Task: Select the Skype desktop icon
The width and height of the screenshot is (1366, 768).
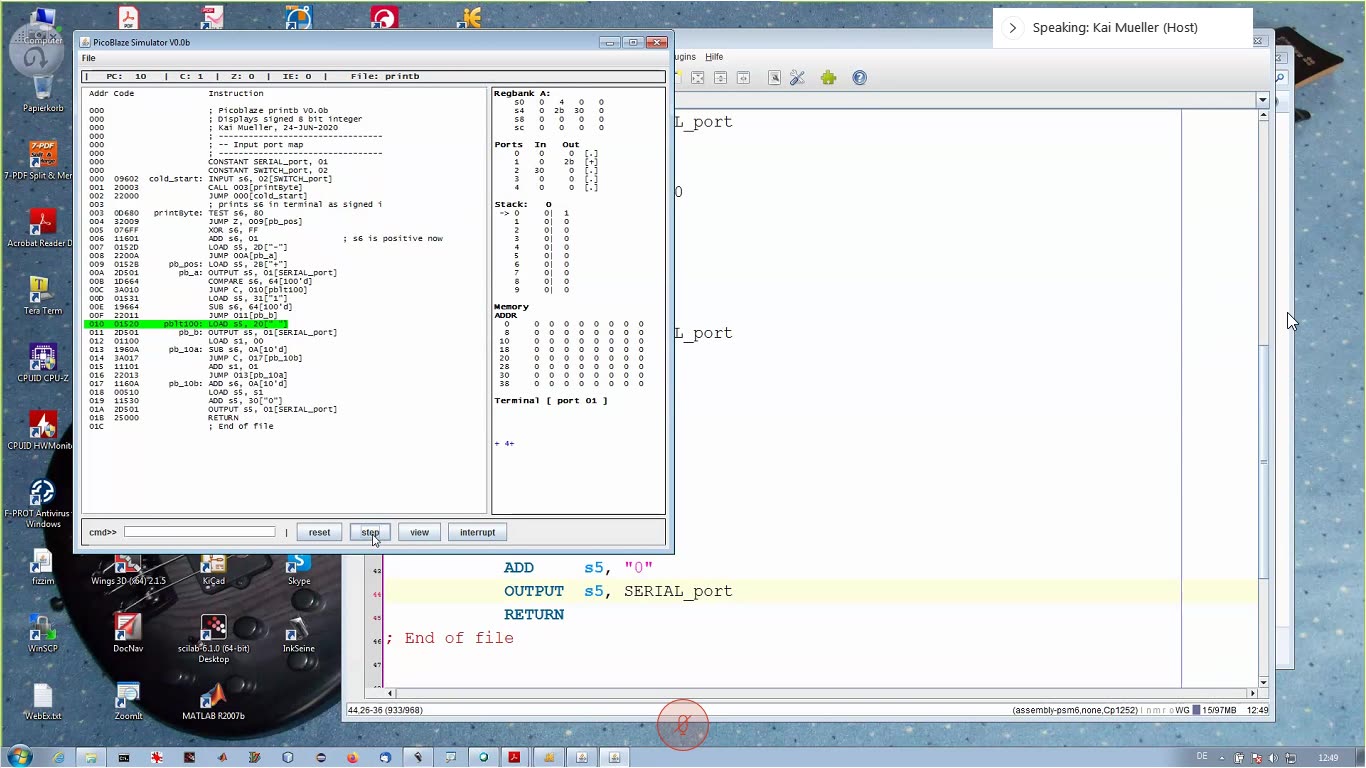Action: point(298,568)
